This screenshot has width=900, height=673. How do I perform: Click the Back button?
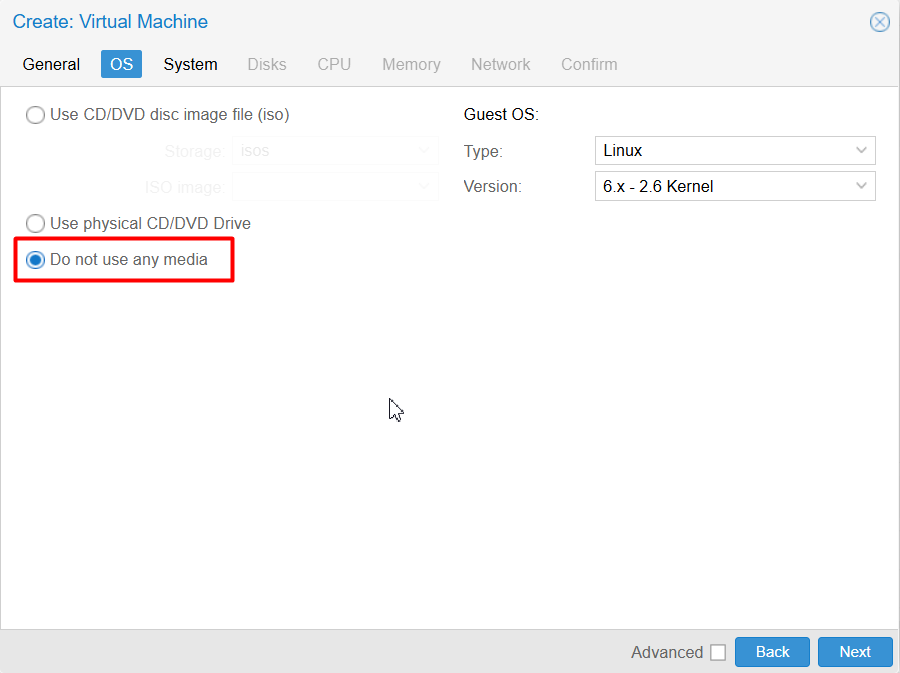pyautogui.click(x=772, y=652)
